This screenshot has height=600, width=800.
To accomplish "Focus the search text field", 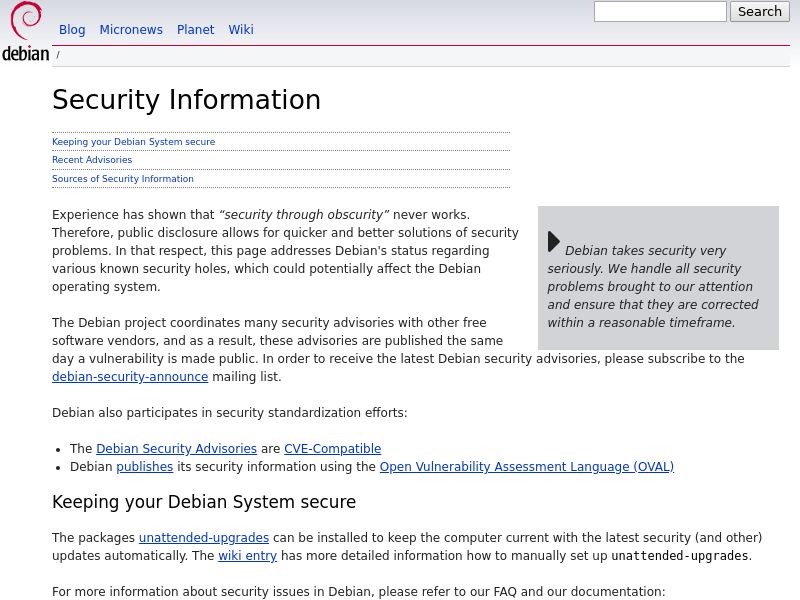I will click(660, 12).
